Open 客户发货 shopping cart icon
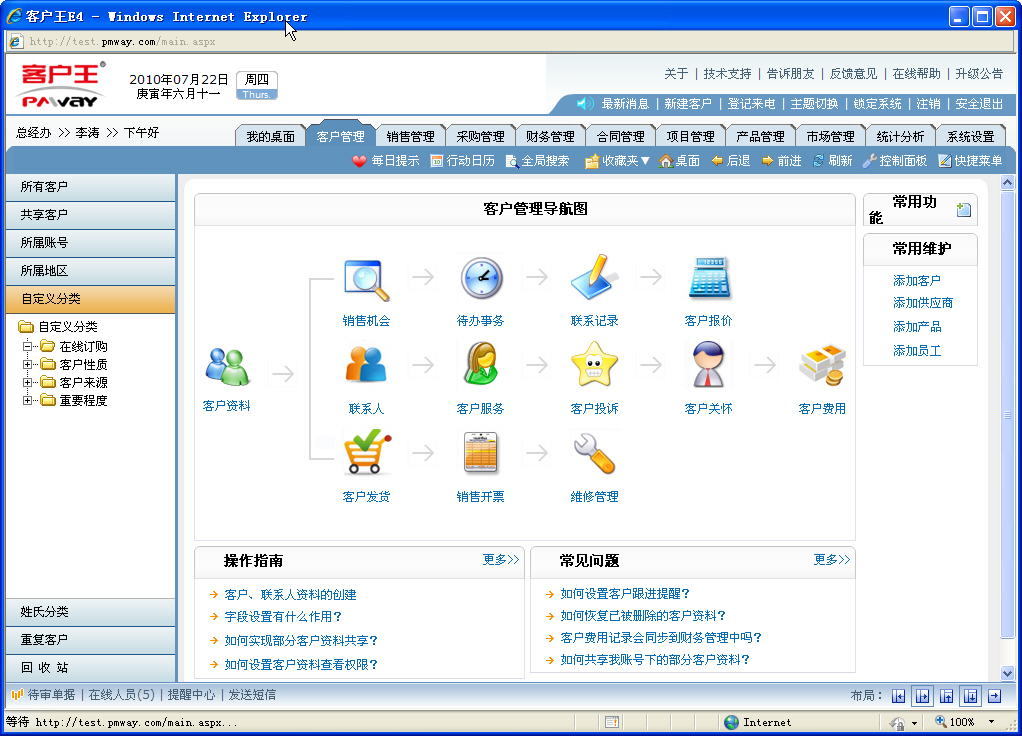Screen dimensions: 1022x736 pyautogui.click(x=365, y=453)
